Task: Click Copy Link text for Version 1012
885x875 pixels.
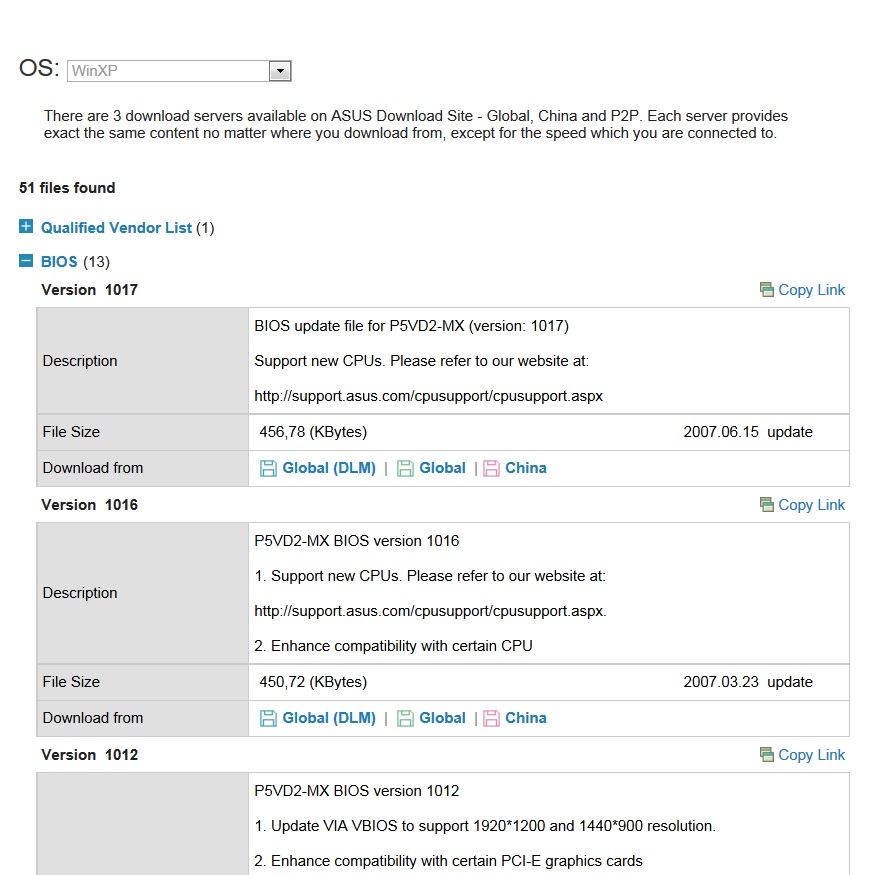Action: pos(811,755)
